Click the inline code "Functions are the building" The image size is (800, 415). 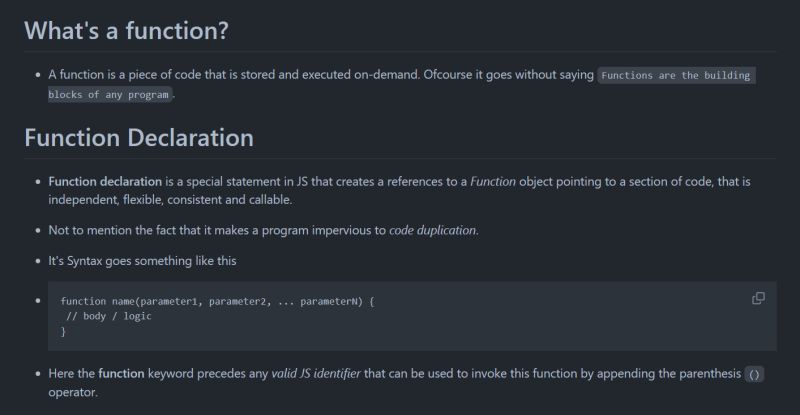point(676,76)
